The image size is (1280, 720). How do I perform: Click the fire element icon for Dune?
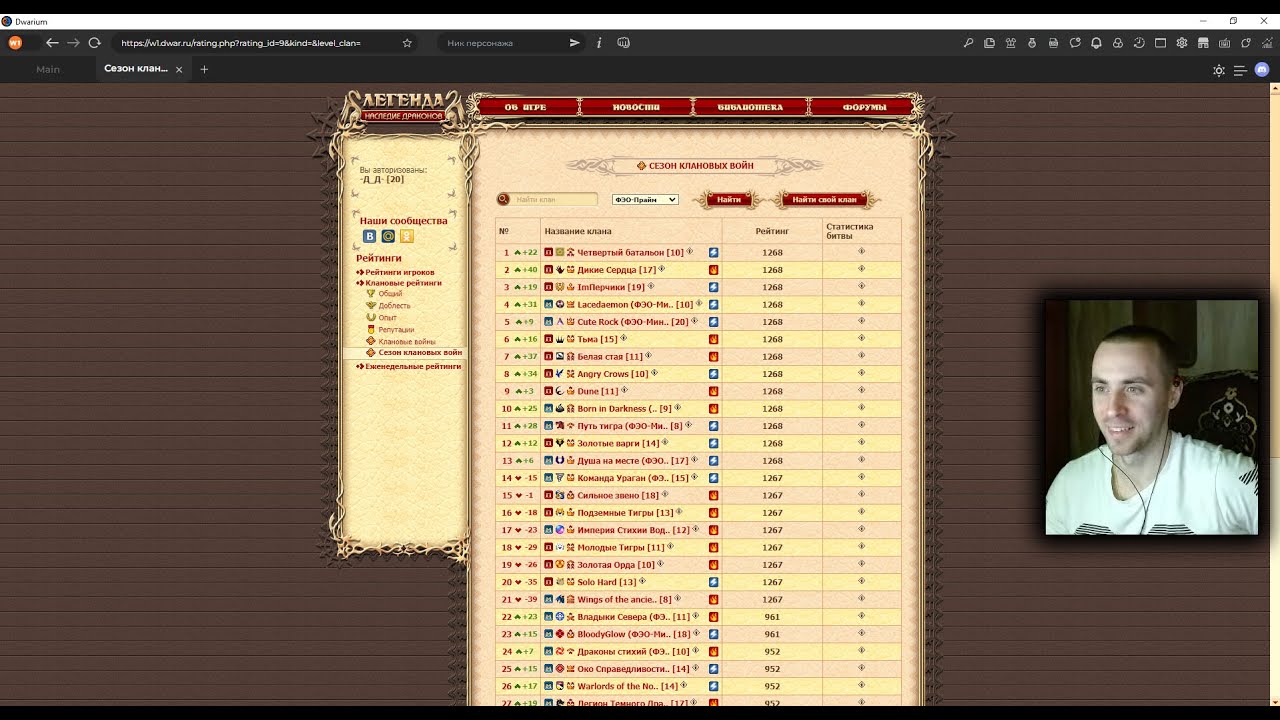[714, 391]
